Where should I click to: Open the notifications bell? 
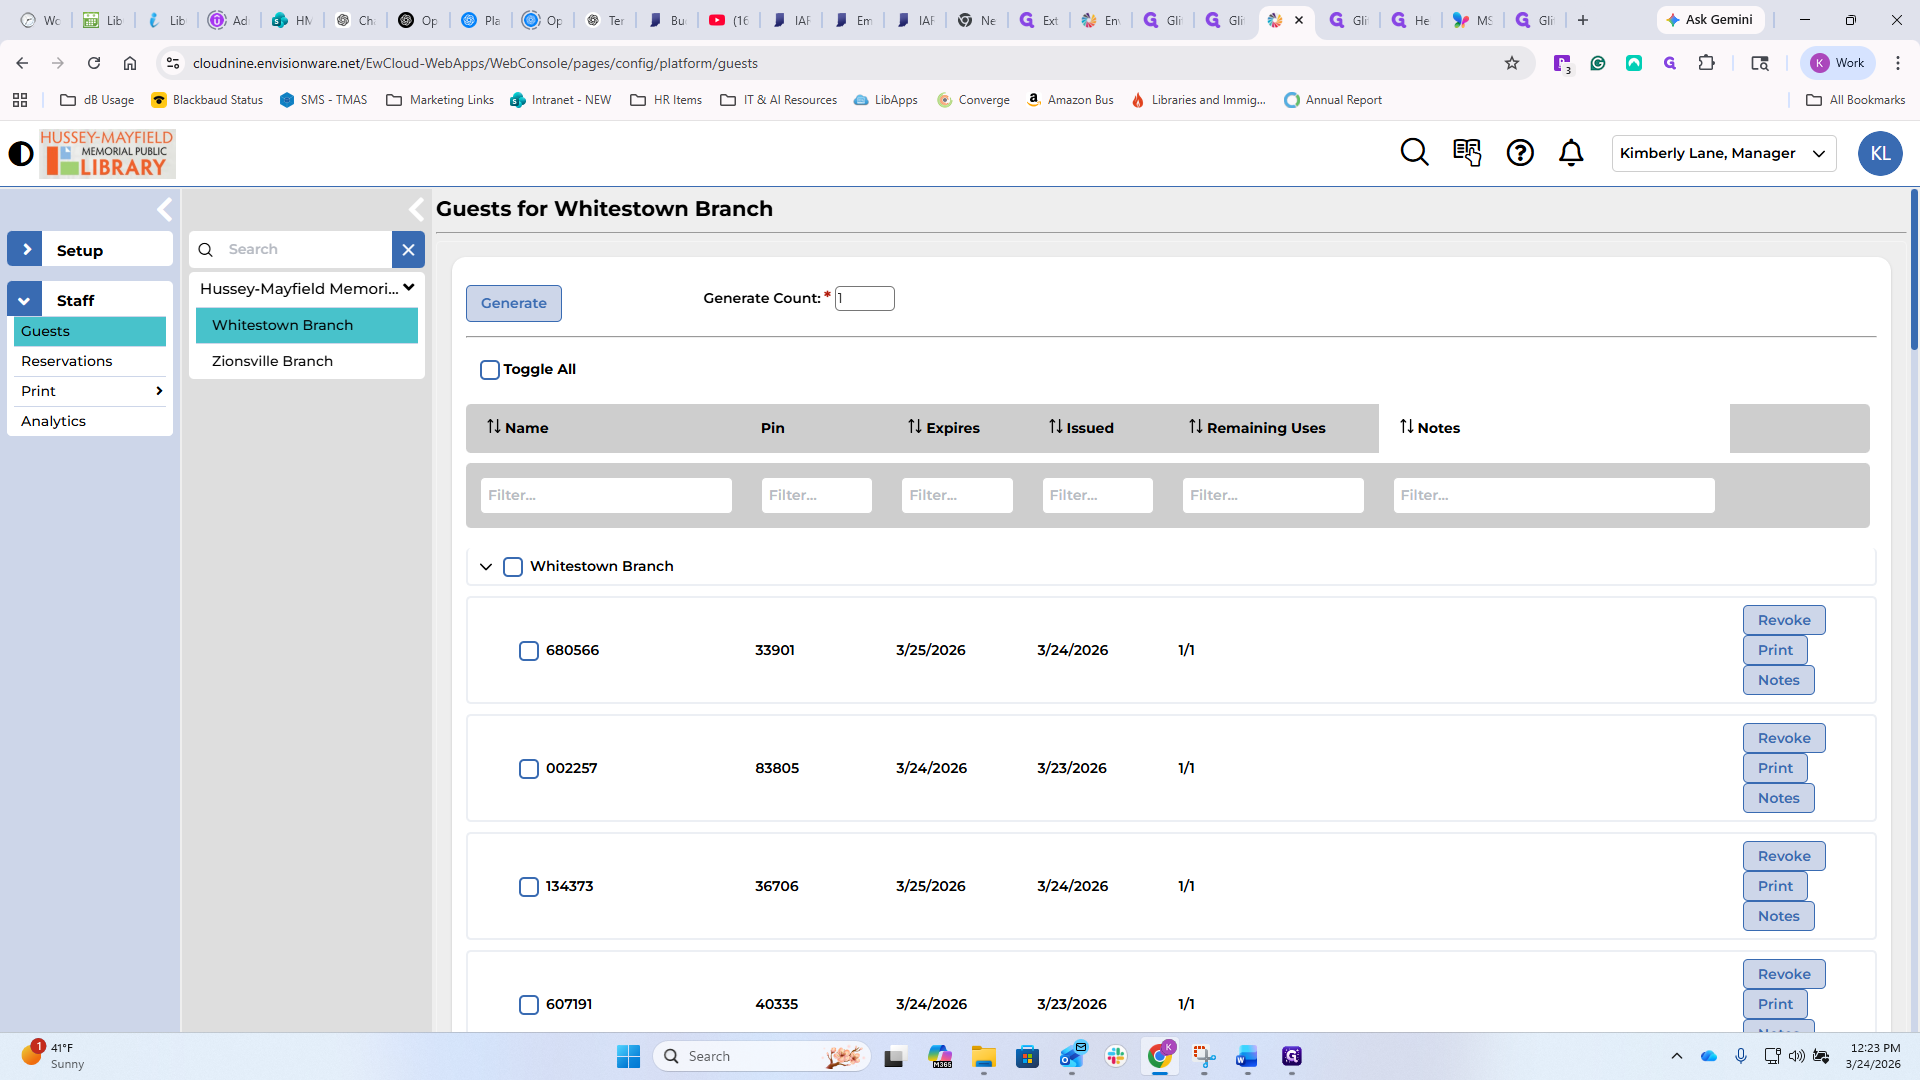1571,153
